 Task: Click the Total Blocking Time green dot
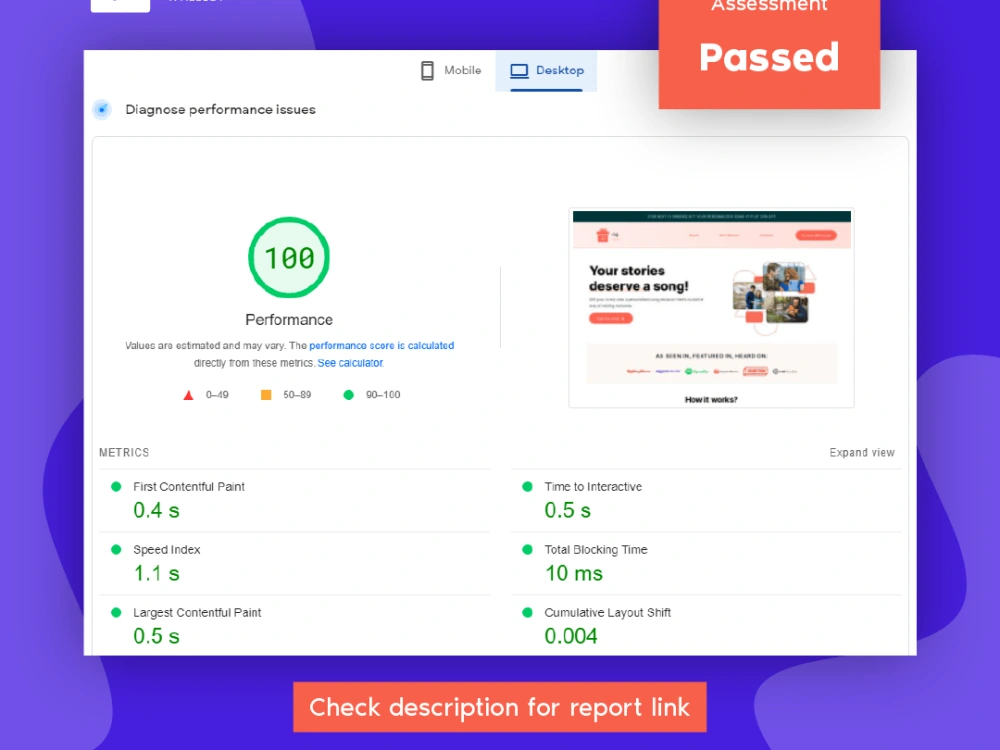[x=527, y=550]
